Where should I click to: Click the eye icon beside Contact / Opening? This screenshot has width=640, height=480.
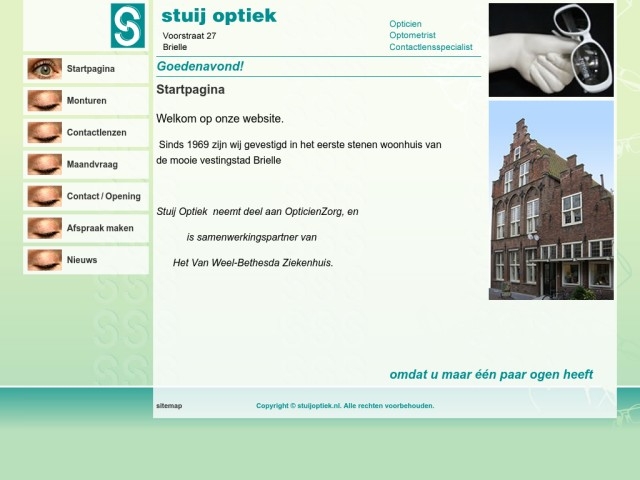click(x=44, y=197)
